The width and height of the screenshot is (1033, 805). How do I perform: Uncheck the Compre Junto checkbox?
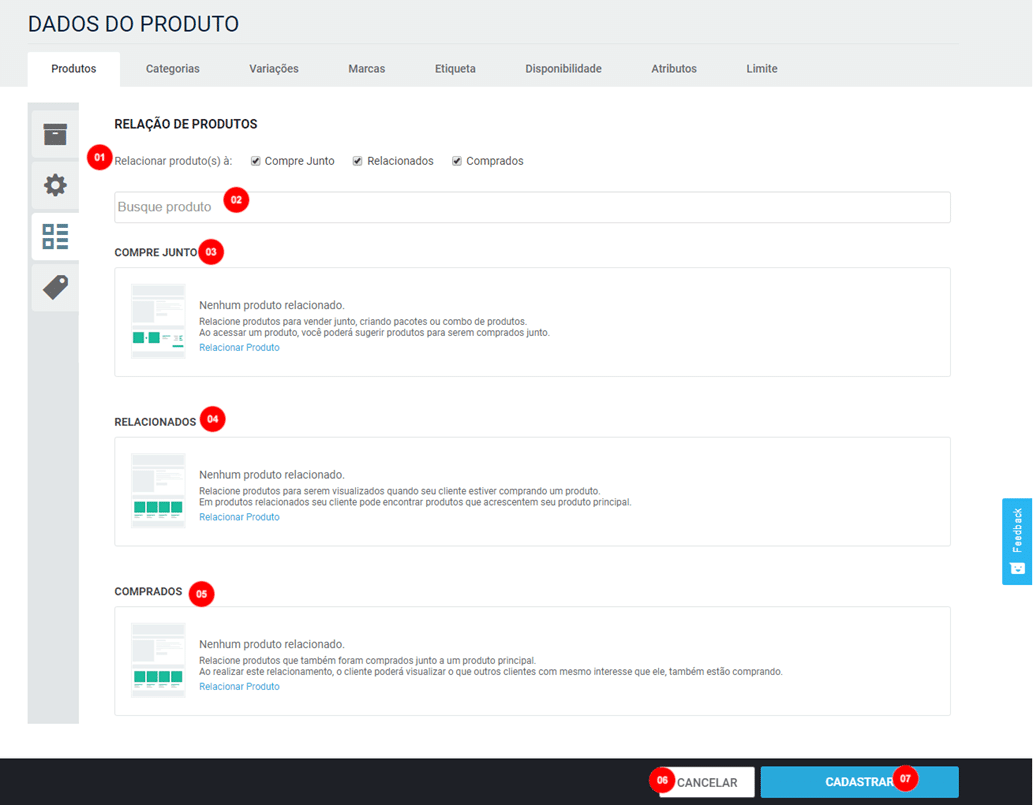pos(256,161)
